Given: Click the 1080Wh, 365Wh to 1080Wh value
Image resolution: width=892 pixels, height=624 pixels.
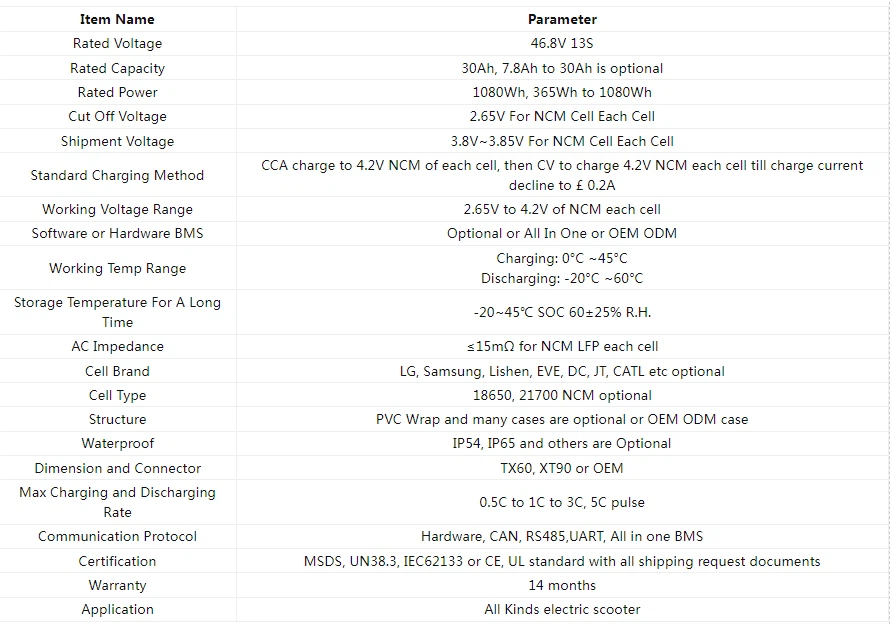Looking at the screenshot, I should (x=562, y=92).
